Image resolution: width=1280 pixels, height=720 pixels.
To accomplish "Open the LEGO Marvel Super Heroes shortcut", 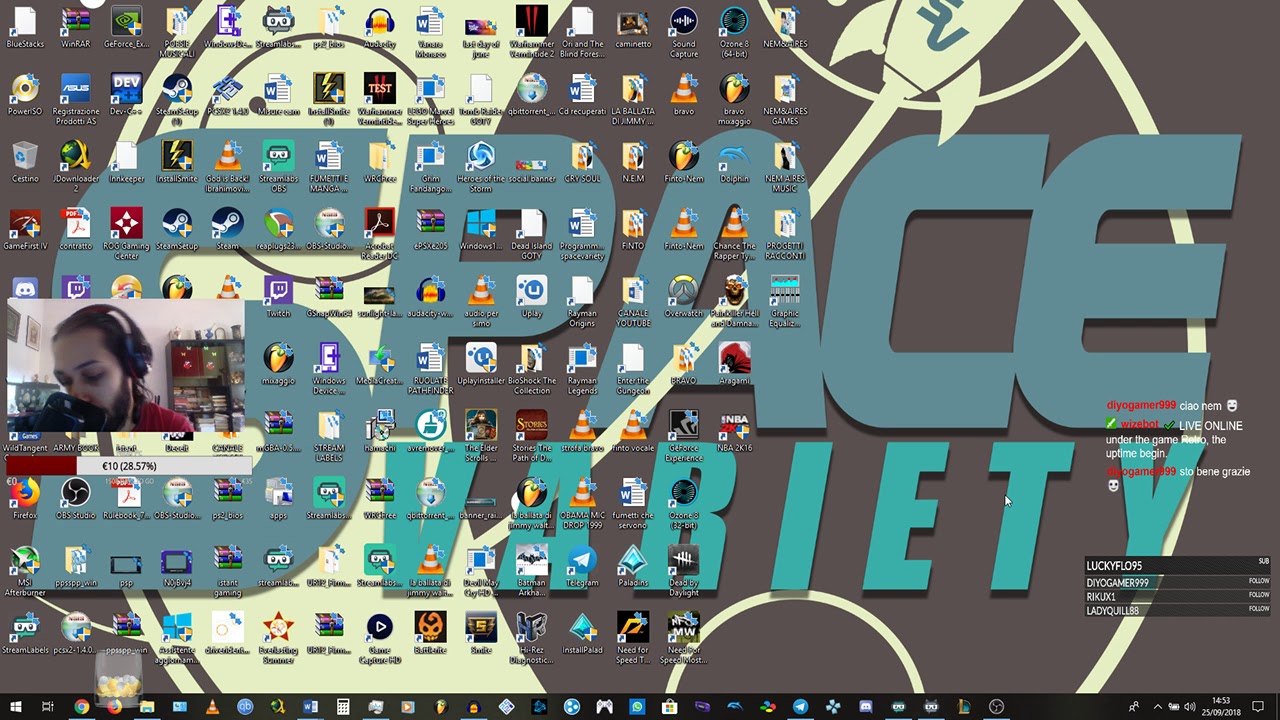I will (430, 98).
